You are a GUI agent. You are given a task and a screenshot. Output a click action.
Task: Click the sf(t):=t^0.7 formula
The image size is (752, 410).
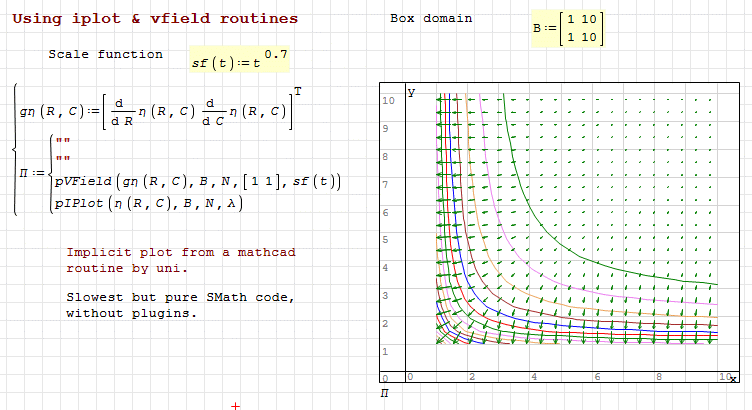pyautogui.click(x=239, y=60)
